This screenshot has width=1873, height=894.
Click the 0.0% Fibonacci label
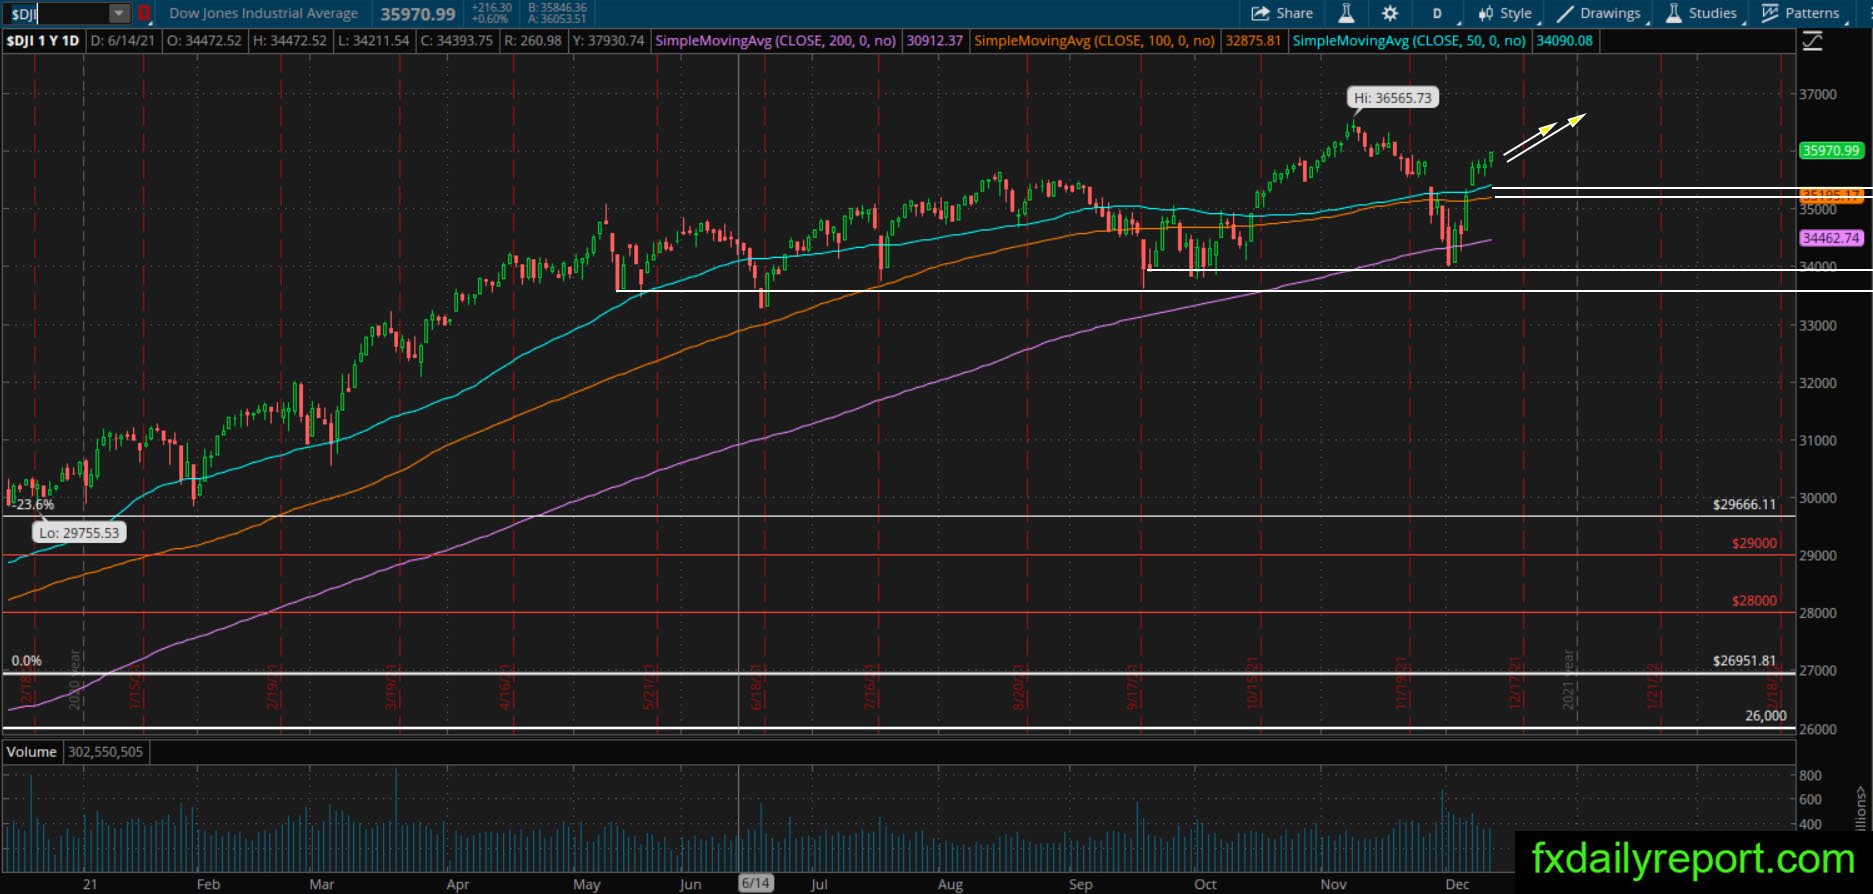(x=27, y=661)
